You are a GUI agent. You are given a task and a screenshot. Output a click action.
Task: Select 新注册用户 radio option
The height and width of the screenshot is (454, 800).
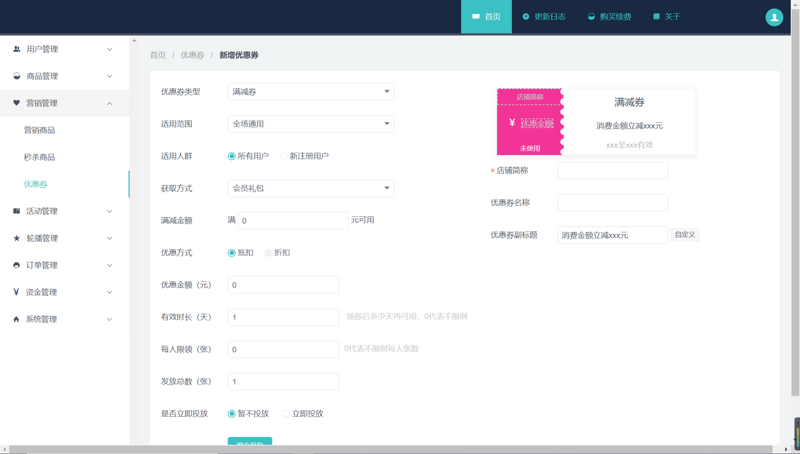284,156
